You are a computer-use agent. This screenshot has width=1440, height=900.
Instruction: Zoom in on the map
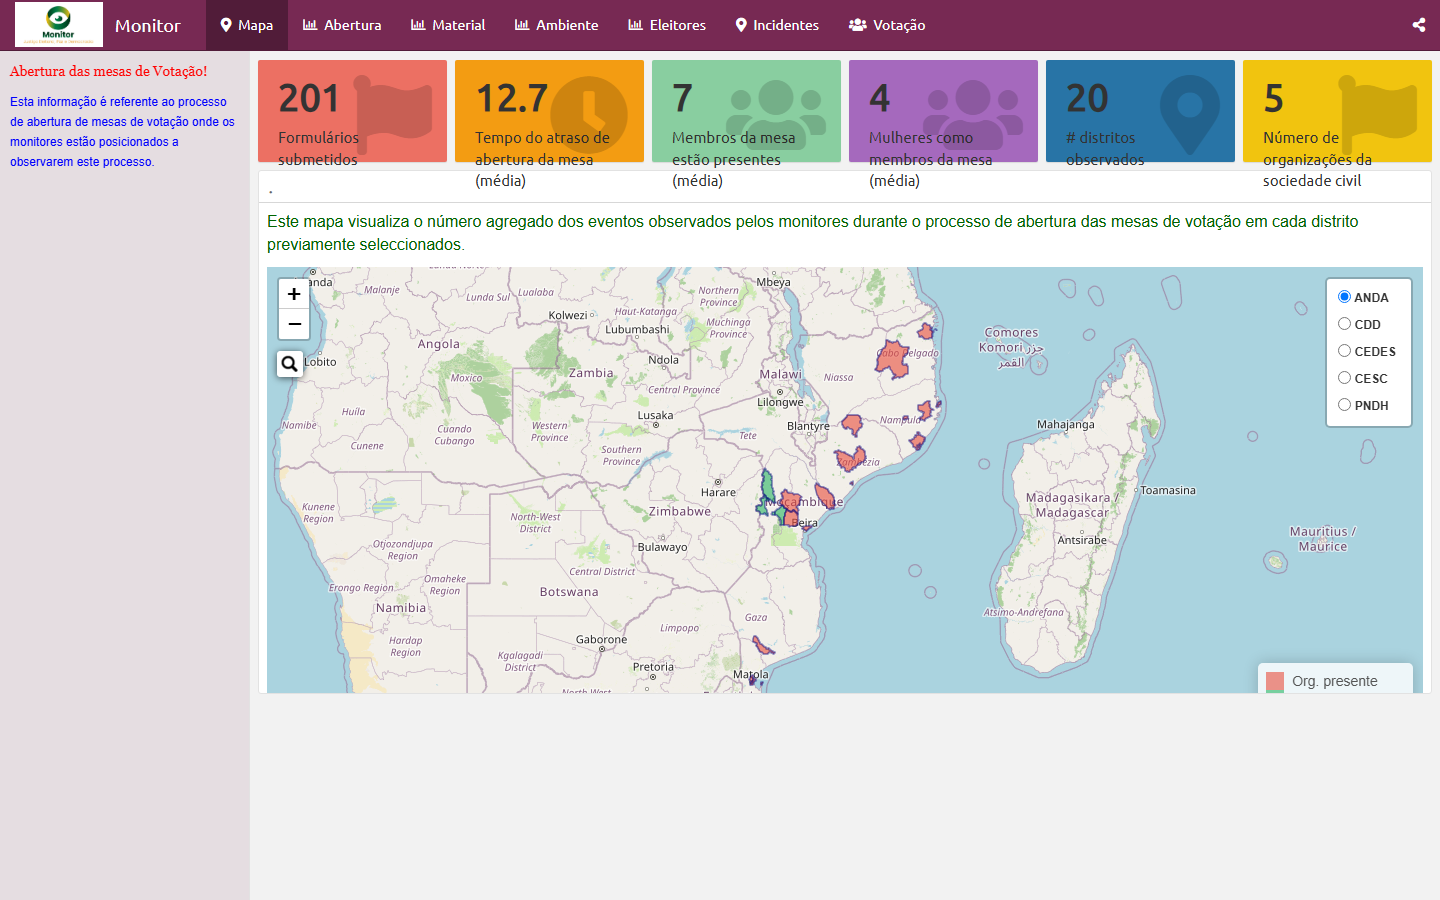point(294,294)
